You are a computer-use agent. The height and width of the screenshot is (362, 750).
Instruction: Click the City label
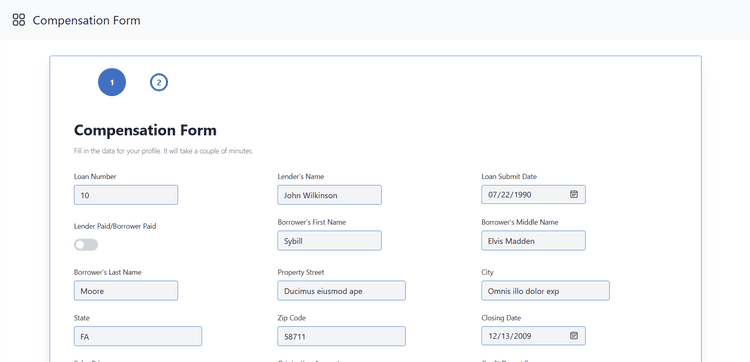pyautogui.click(x=487, y=272)
